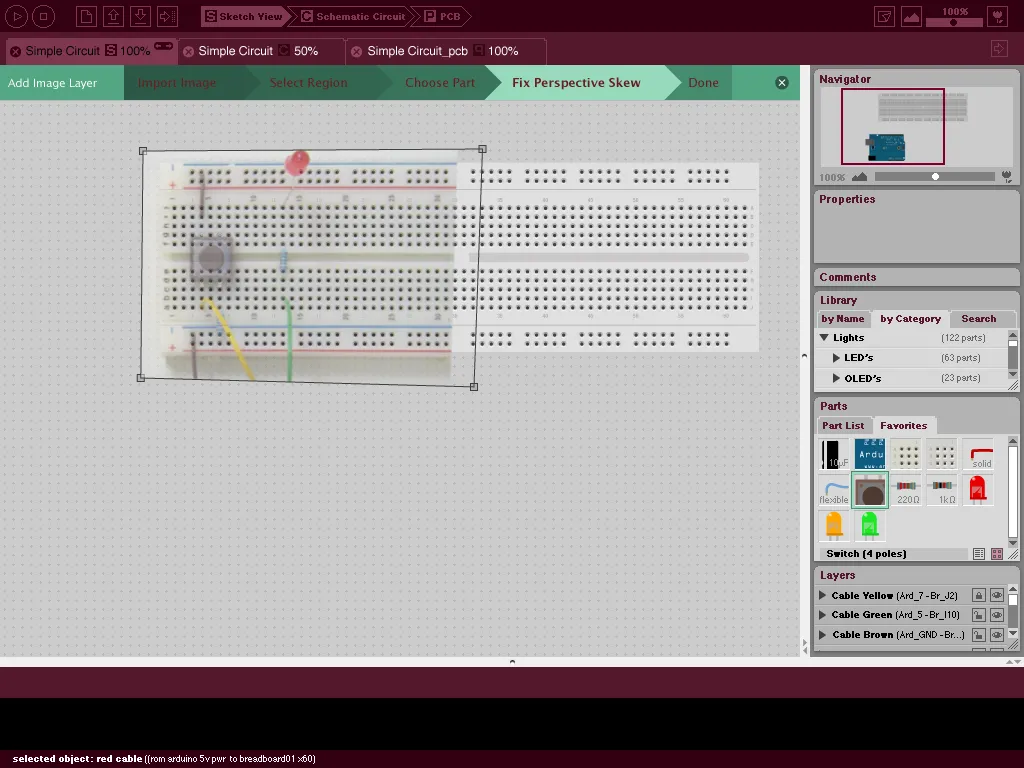Close the Add Image Layer wizard
The width and height of the screenshot is (1024, 768).
click(782, 83)
